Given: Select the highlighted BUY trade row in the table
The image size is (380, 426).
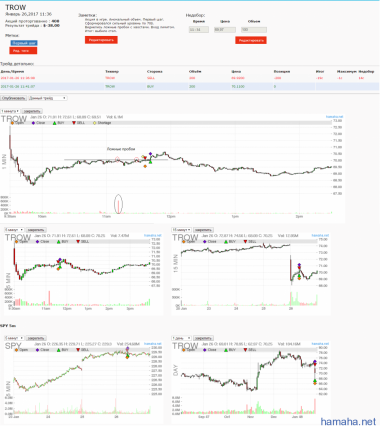Looking at the screenshot, I should (x=189, y=87).
